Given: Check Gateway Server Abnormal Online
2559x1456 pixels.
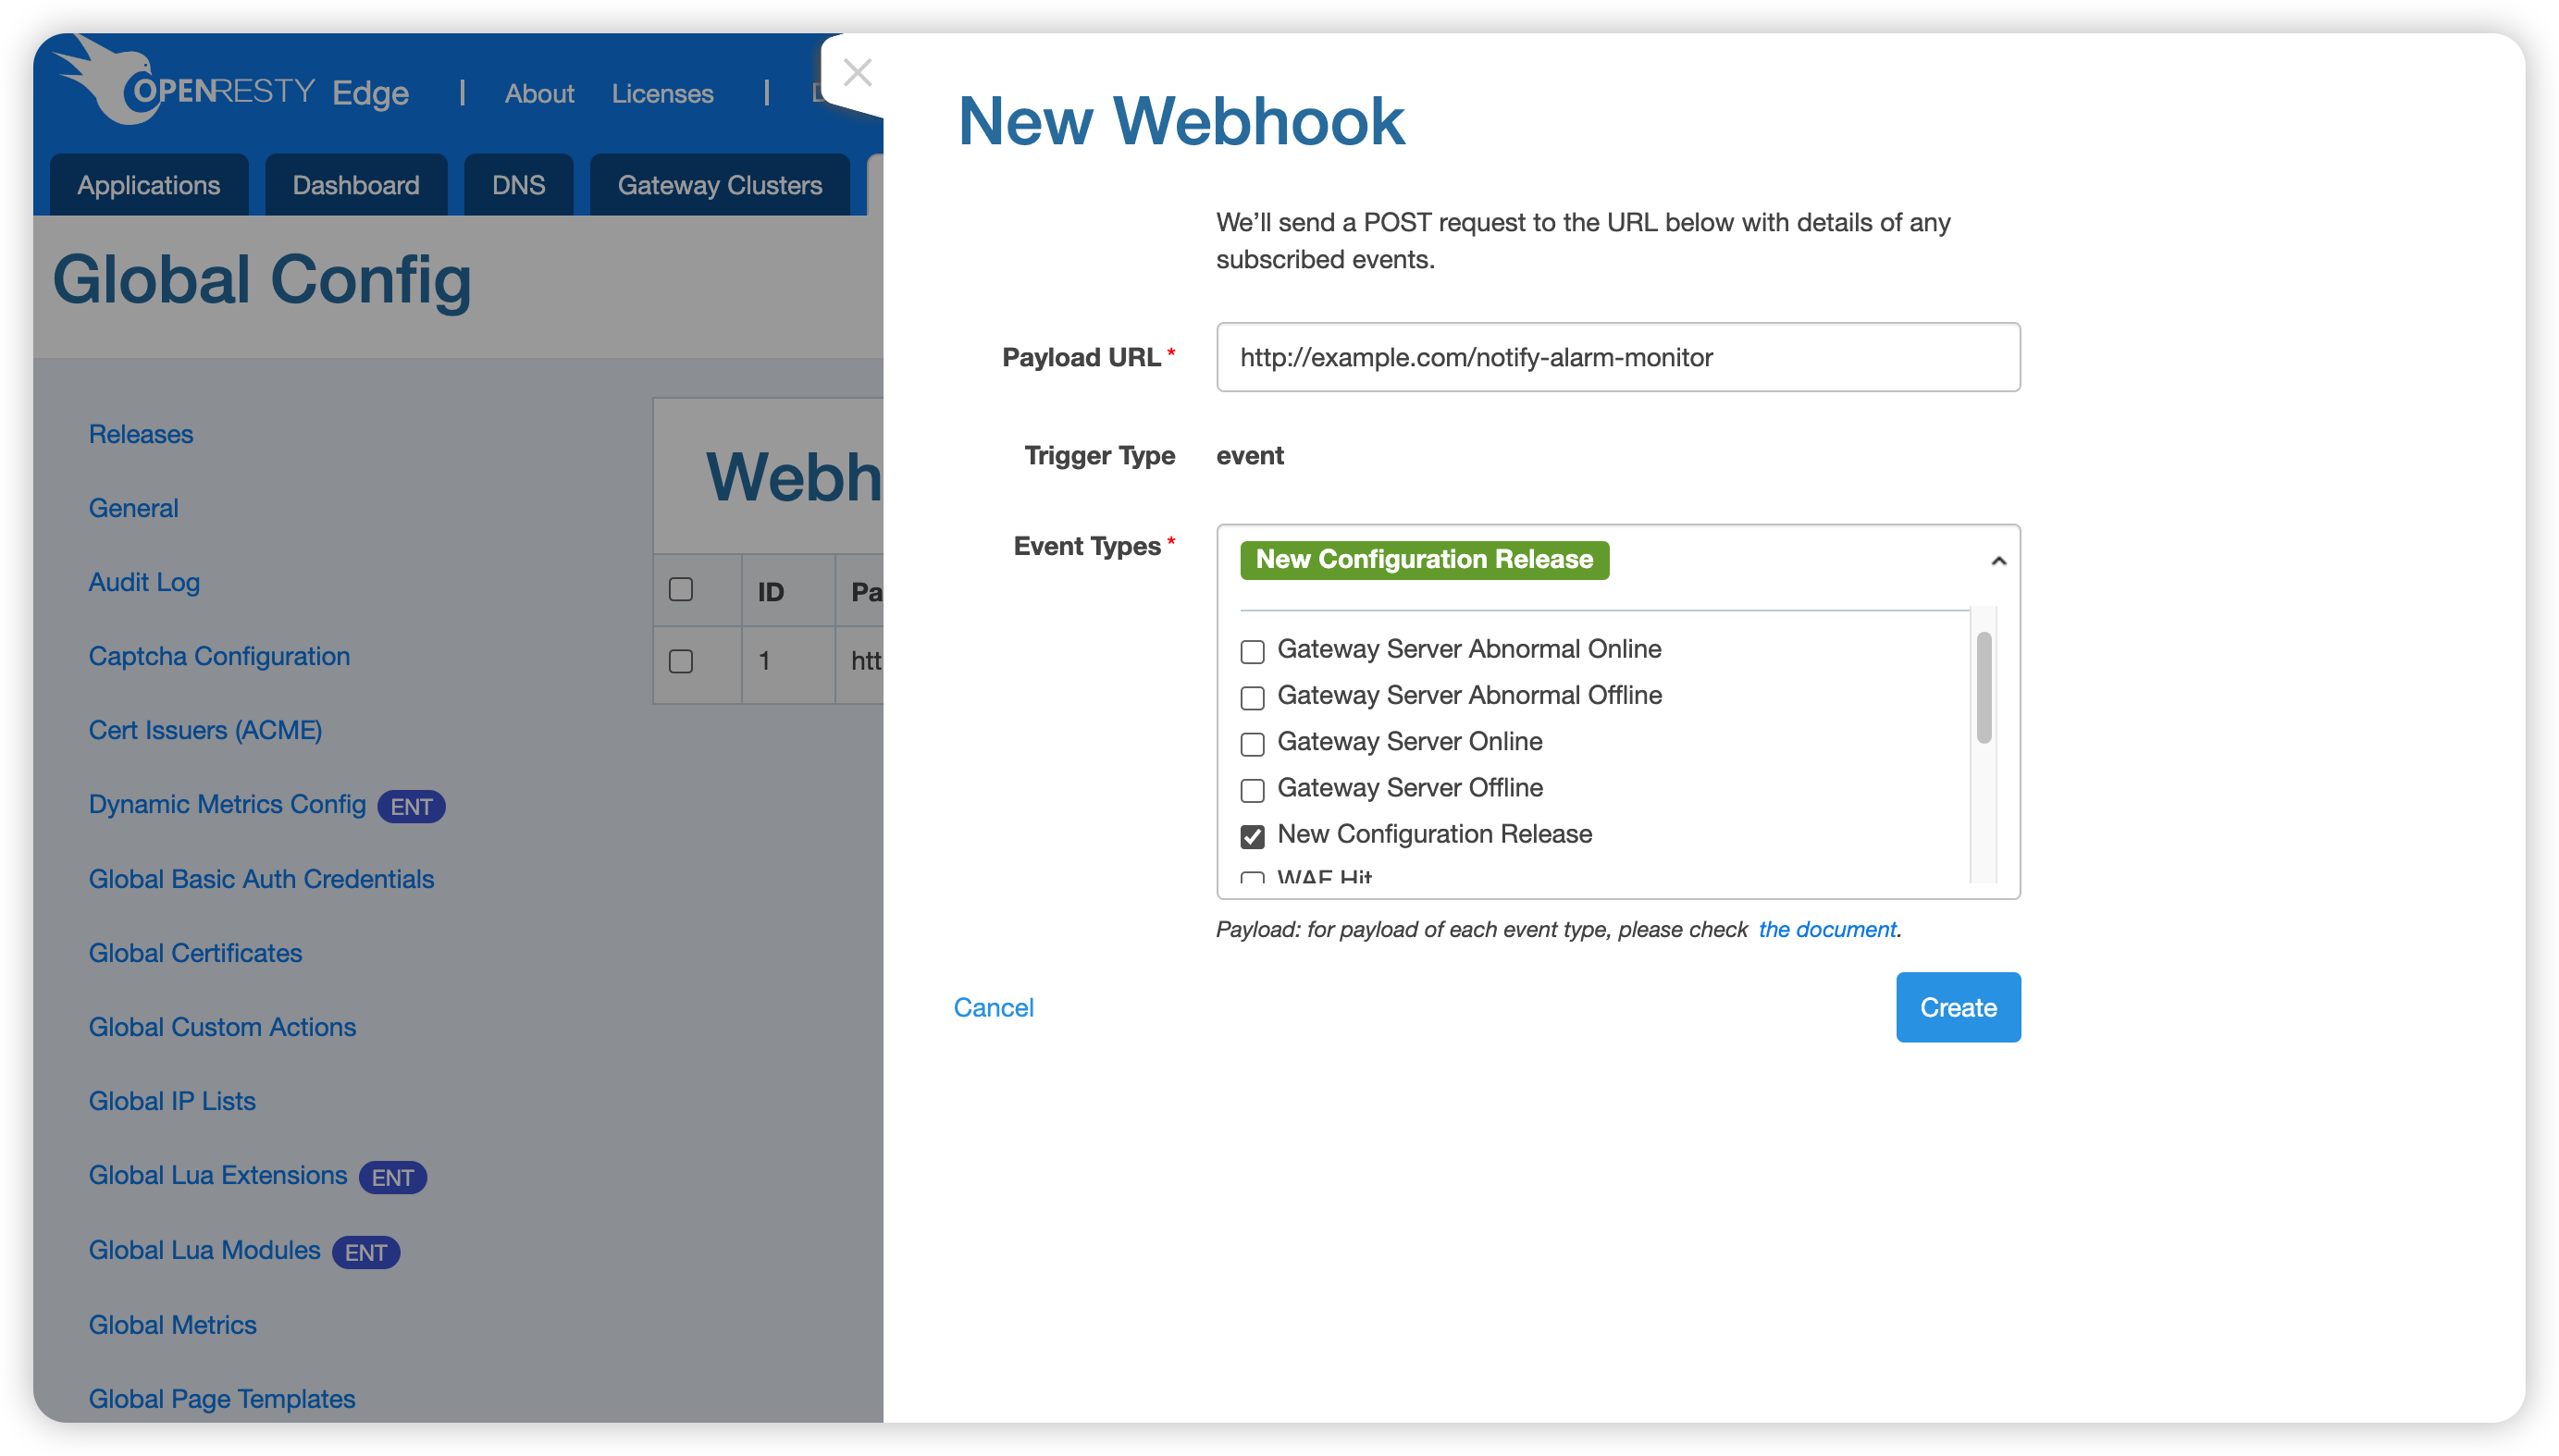Looking at the screenshot, I should [1252, 651].
